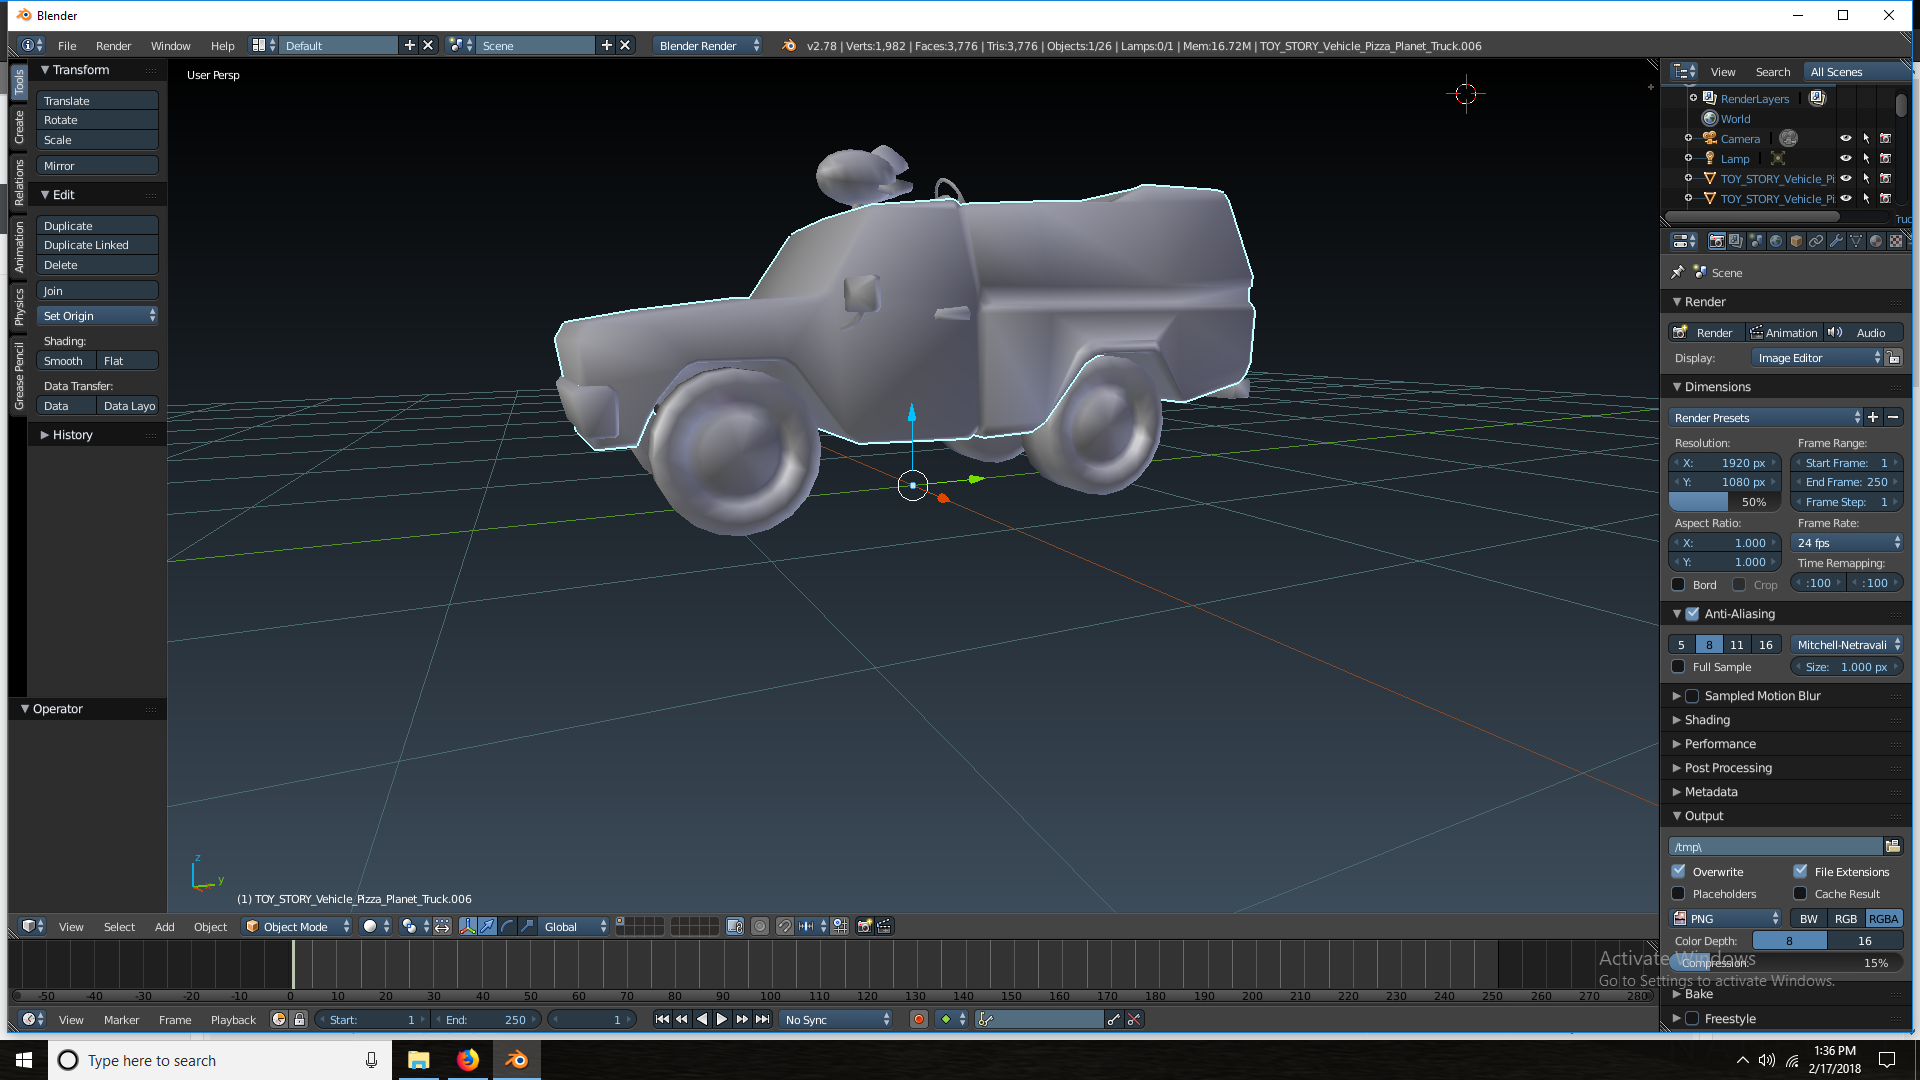Image resolution: width=1920 pixels, height=1080 pixels.
Task: Open the Constraints properties tab chain icon
Action: [x=1816, y=241]
